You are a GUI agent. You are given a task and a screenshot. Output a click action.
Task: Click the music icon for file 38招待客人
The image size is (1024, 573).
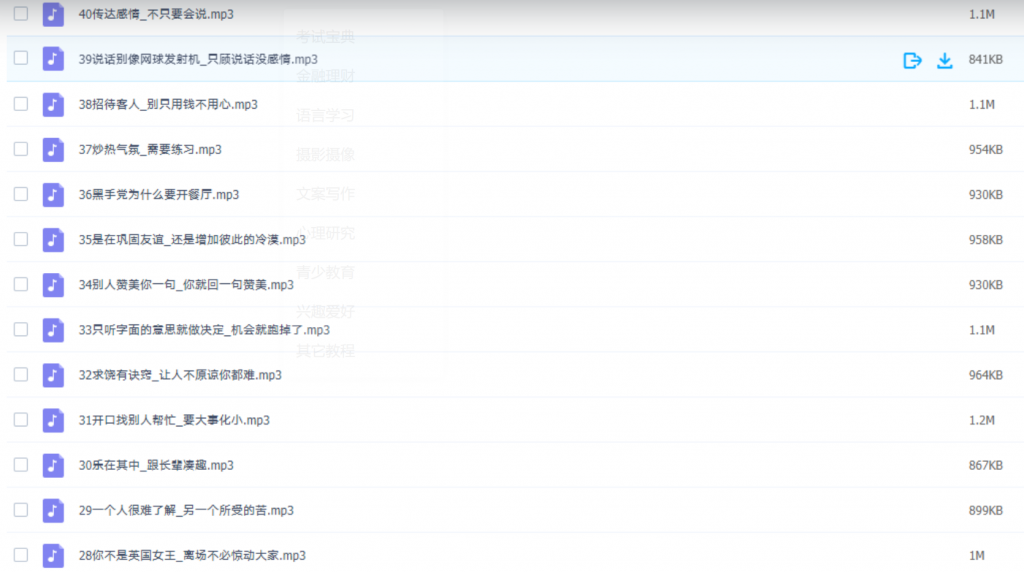(x=53, y=104)
